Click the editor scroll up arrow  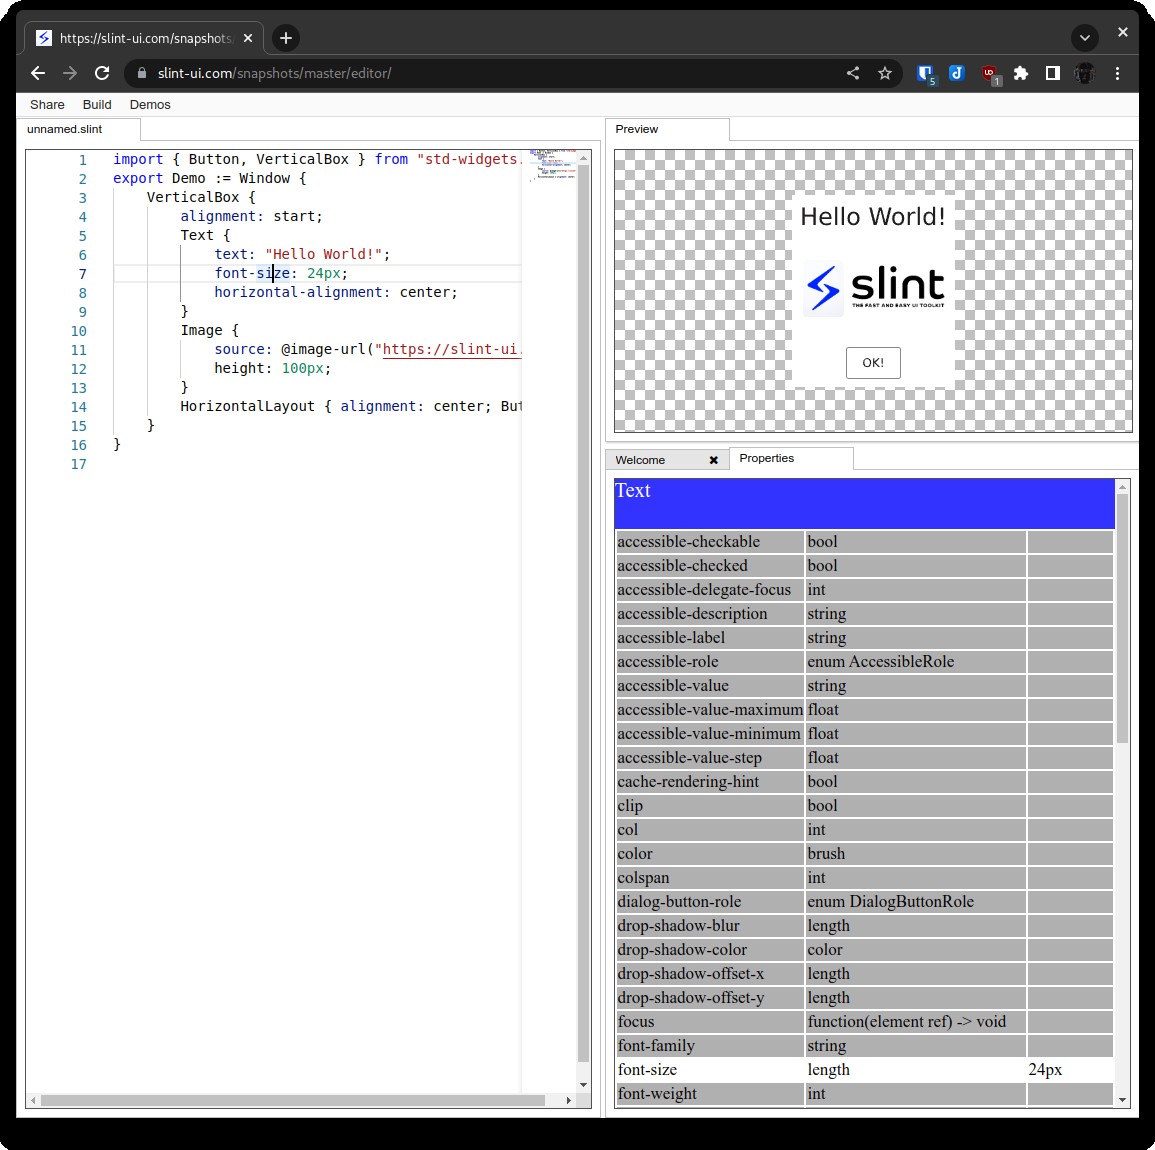click(x=583, y=158)
